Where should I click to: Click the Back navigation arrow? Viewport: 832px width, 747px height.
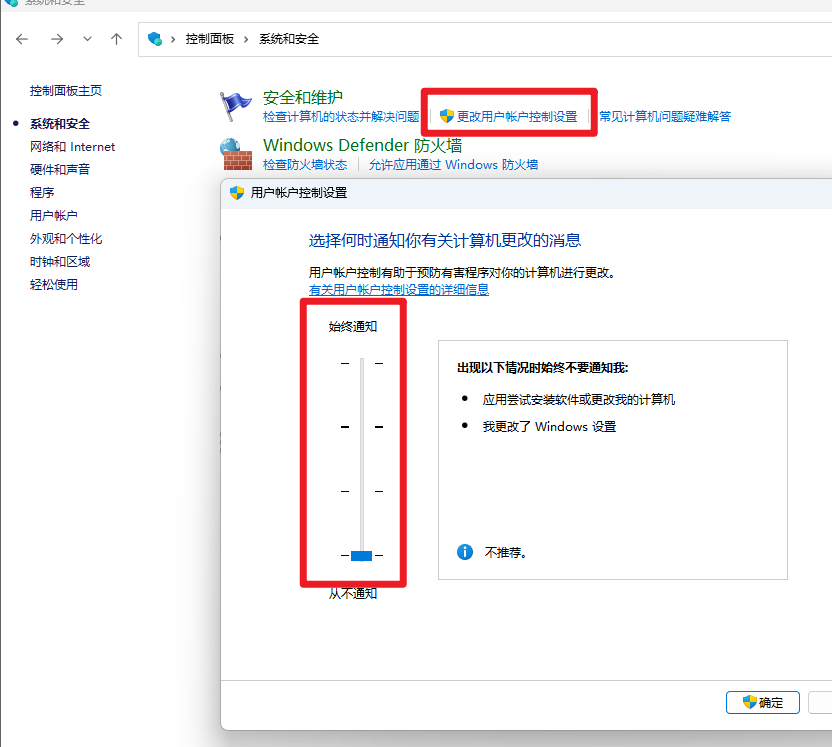[23, 39]
